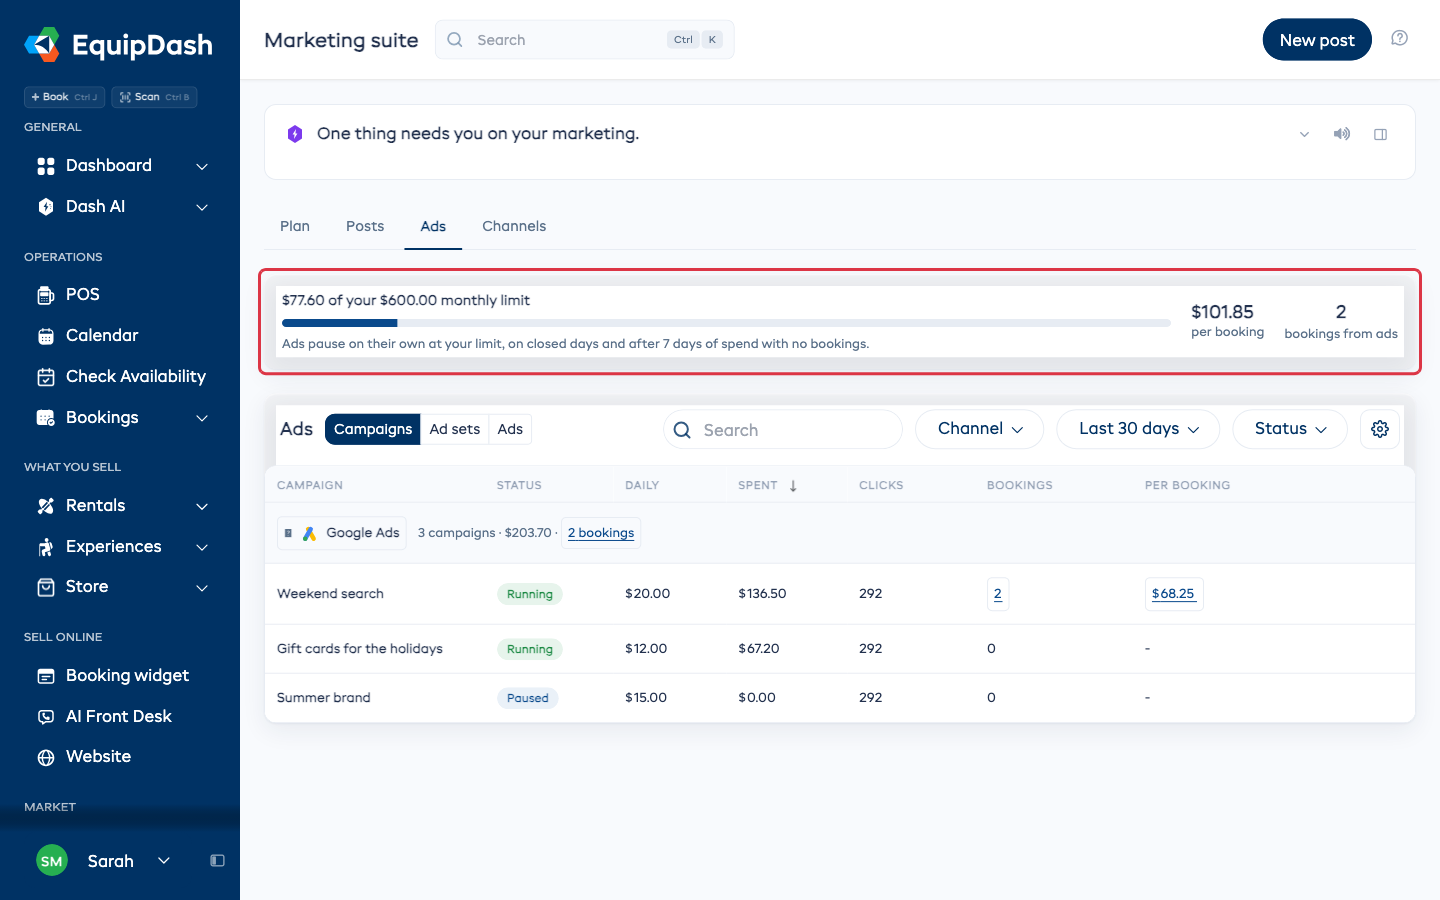This screenshot has height=900, width=1440.
Task: Open the Status filter dropdown
Action: pos(1290,429)
